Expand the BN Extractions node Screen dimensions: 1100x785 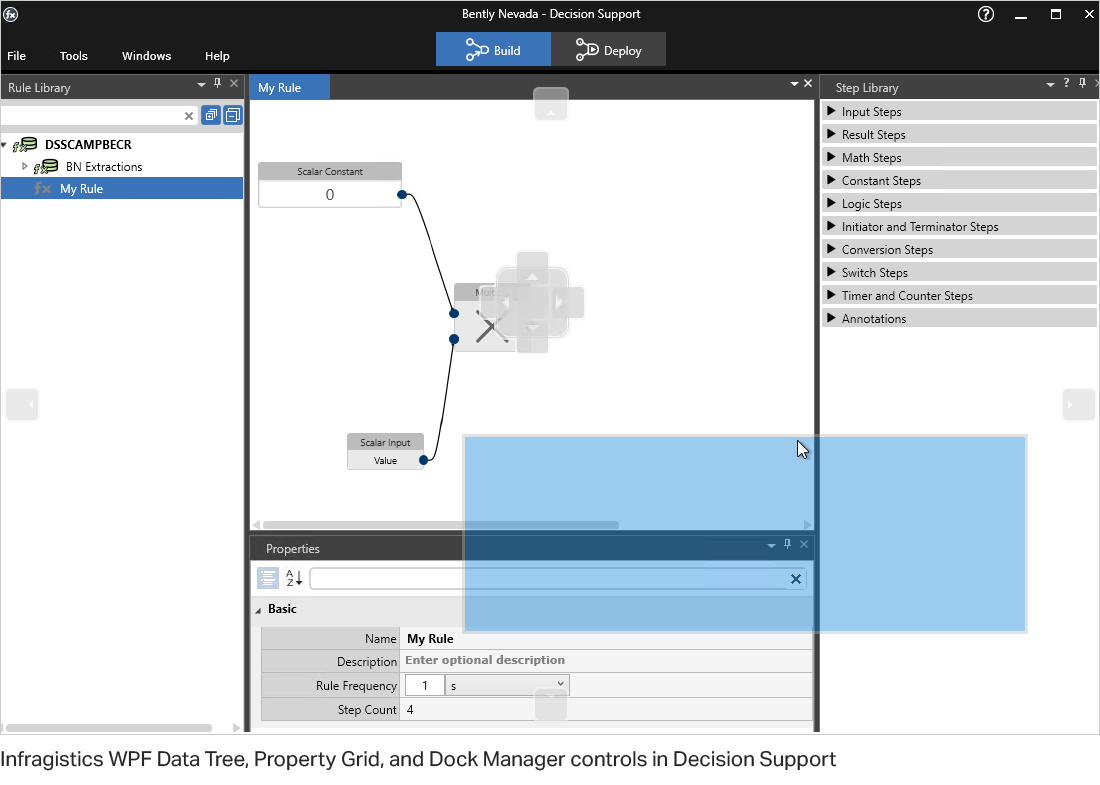click(x=25, y=166)
